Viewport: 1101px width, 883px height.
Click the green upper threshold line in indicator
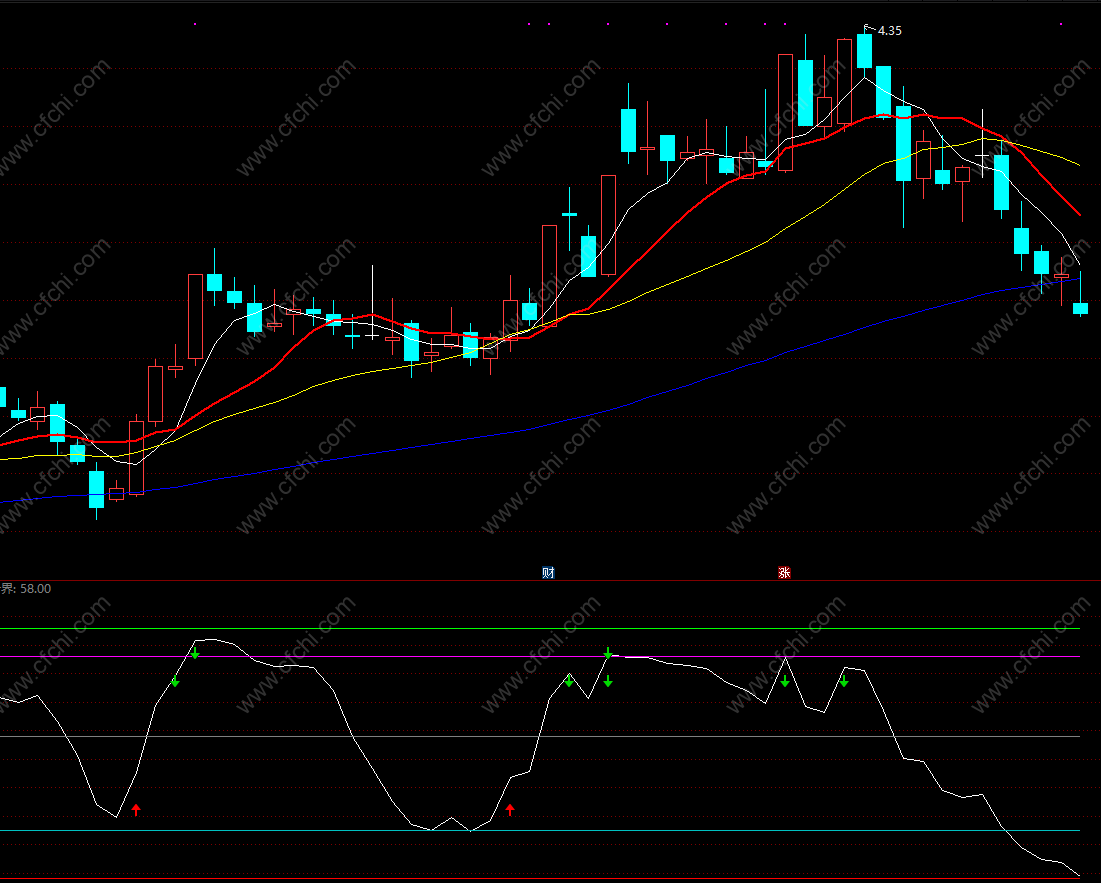point(540,629)
